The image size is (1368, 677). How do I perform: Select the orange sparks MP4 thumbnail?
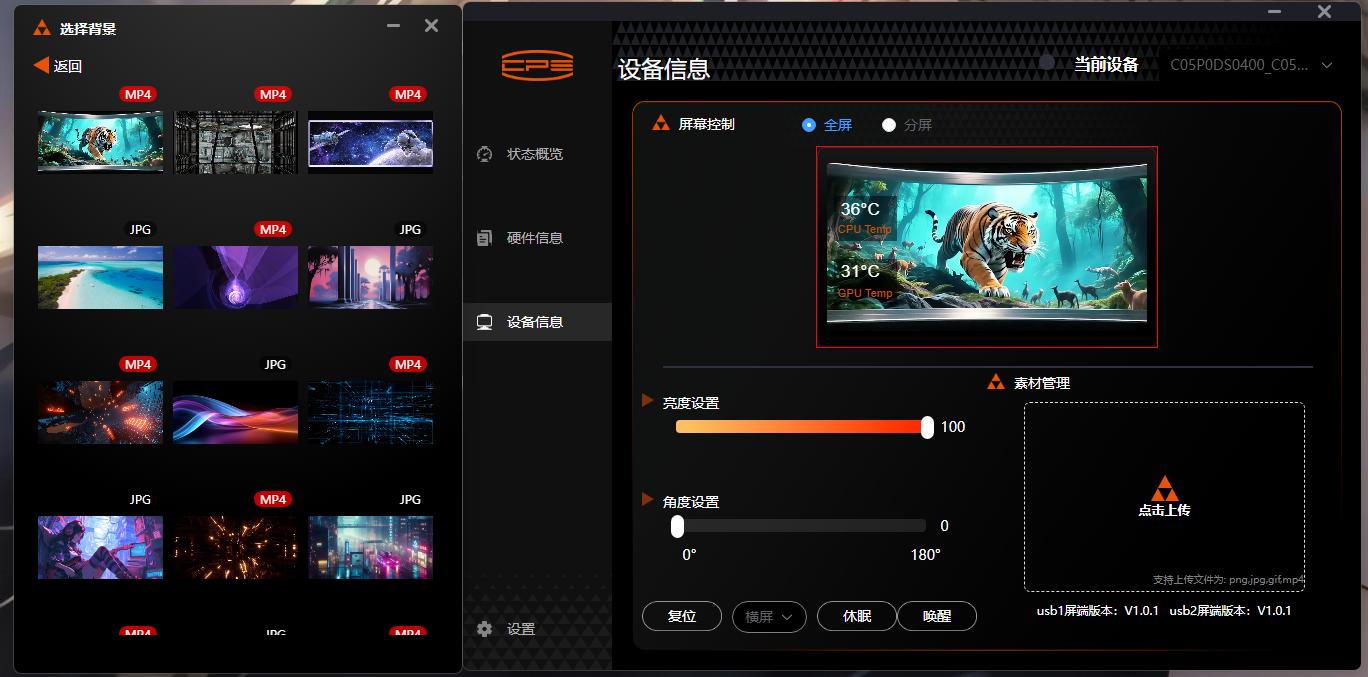(236, 547)
